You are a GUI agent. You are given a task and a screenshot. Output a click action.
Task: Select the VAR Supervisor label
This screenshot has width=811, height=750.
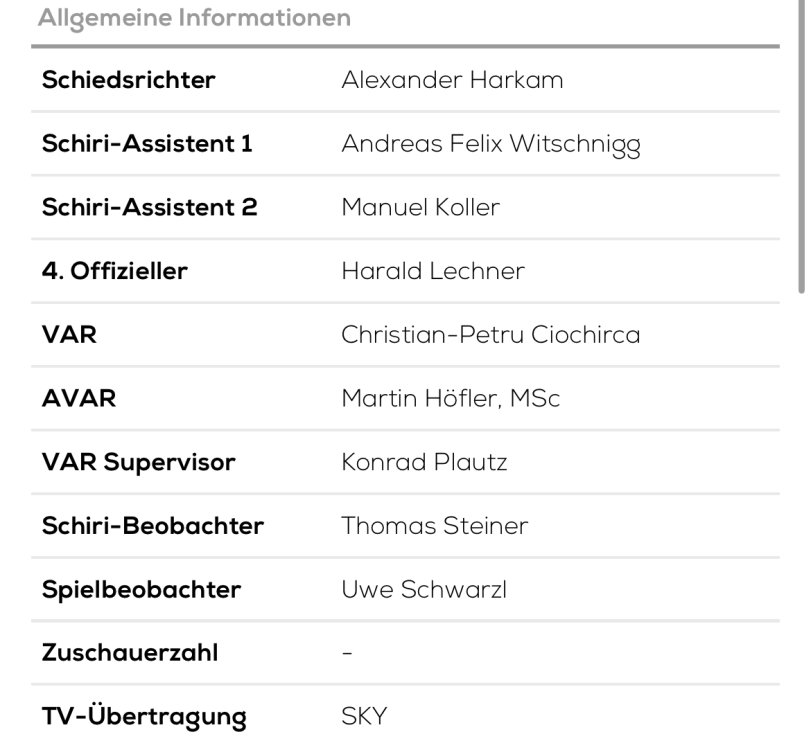pos(138,463)
